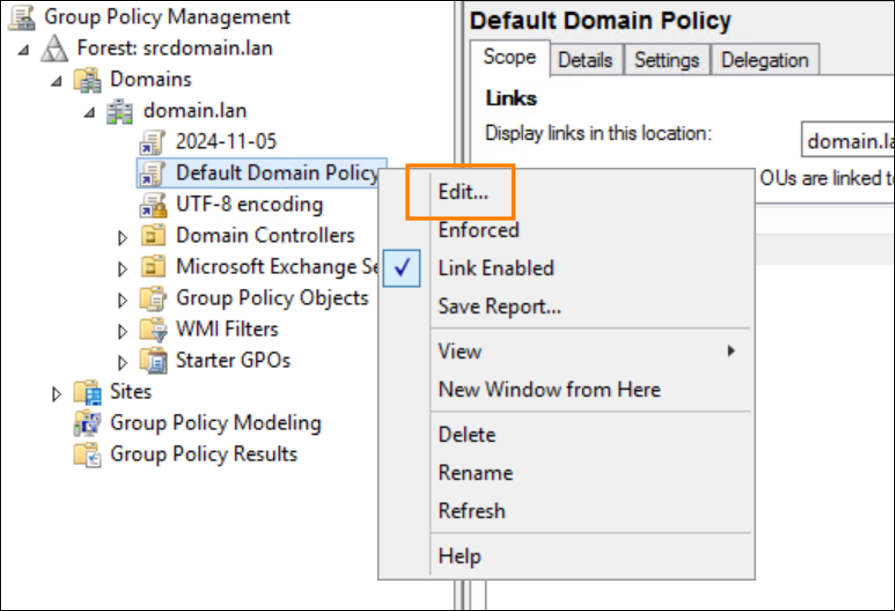Click the Group Policy Results icon
Image resolution: width=895 pixels, height=611 pixels.
[x=88, y=455]
